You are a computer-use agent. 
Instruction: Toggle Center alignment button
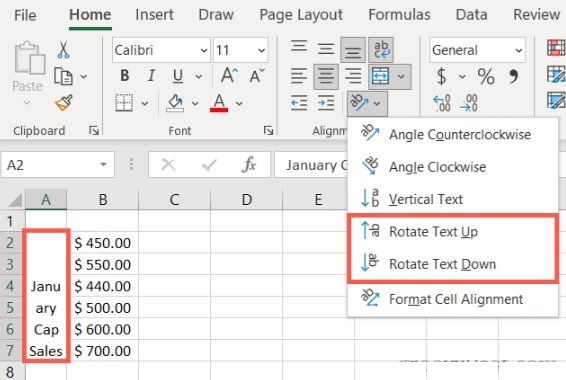(x=326, y=77)
